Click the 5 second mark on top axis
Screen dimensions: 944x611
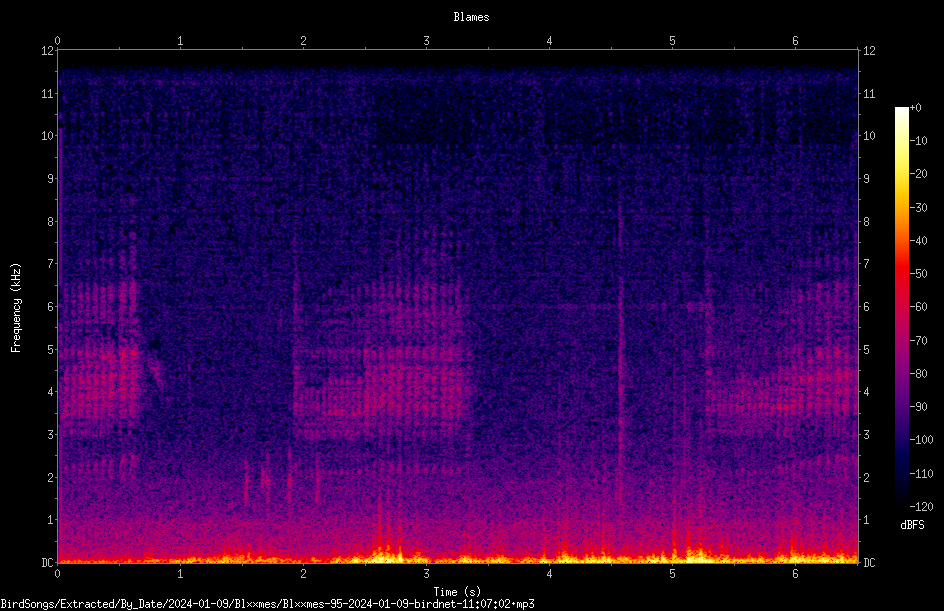click(x=672, y=40)
